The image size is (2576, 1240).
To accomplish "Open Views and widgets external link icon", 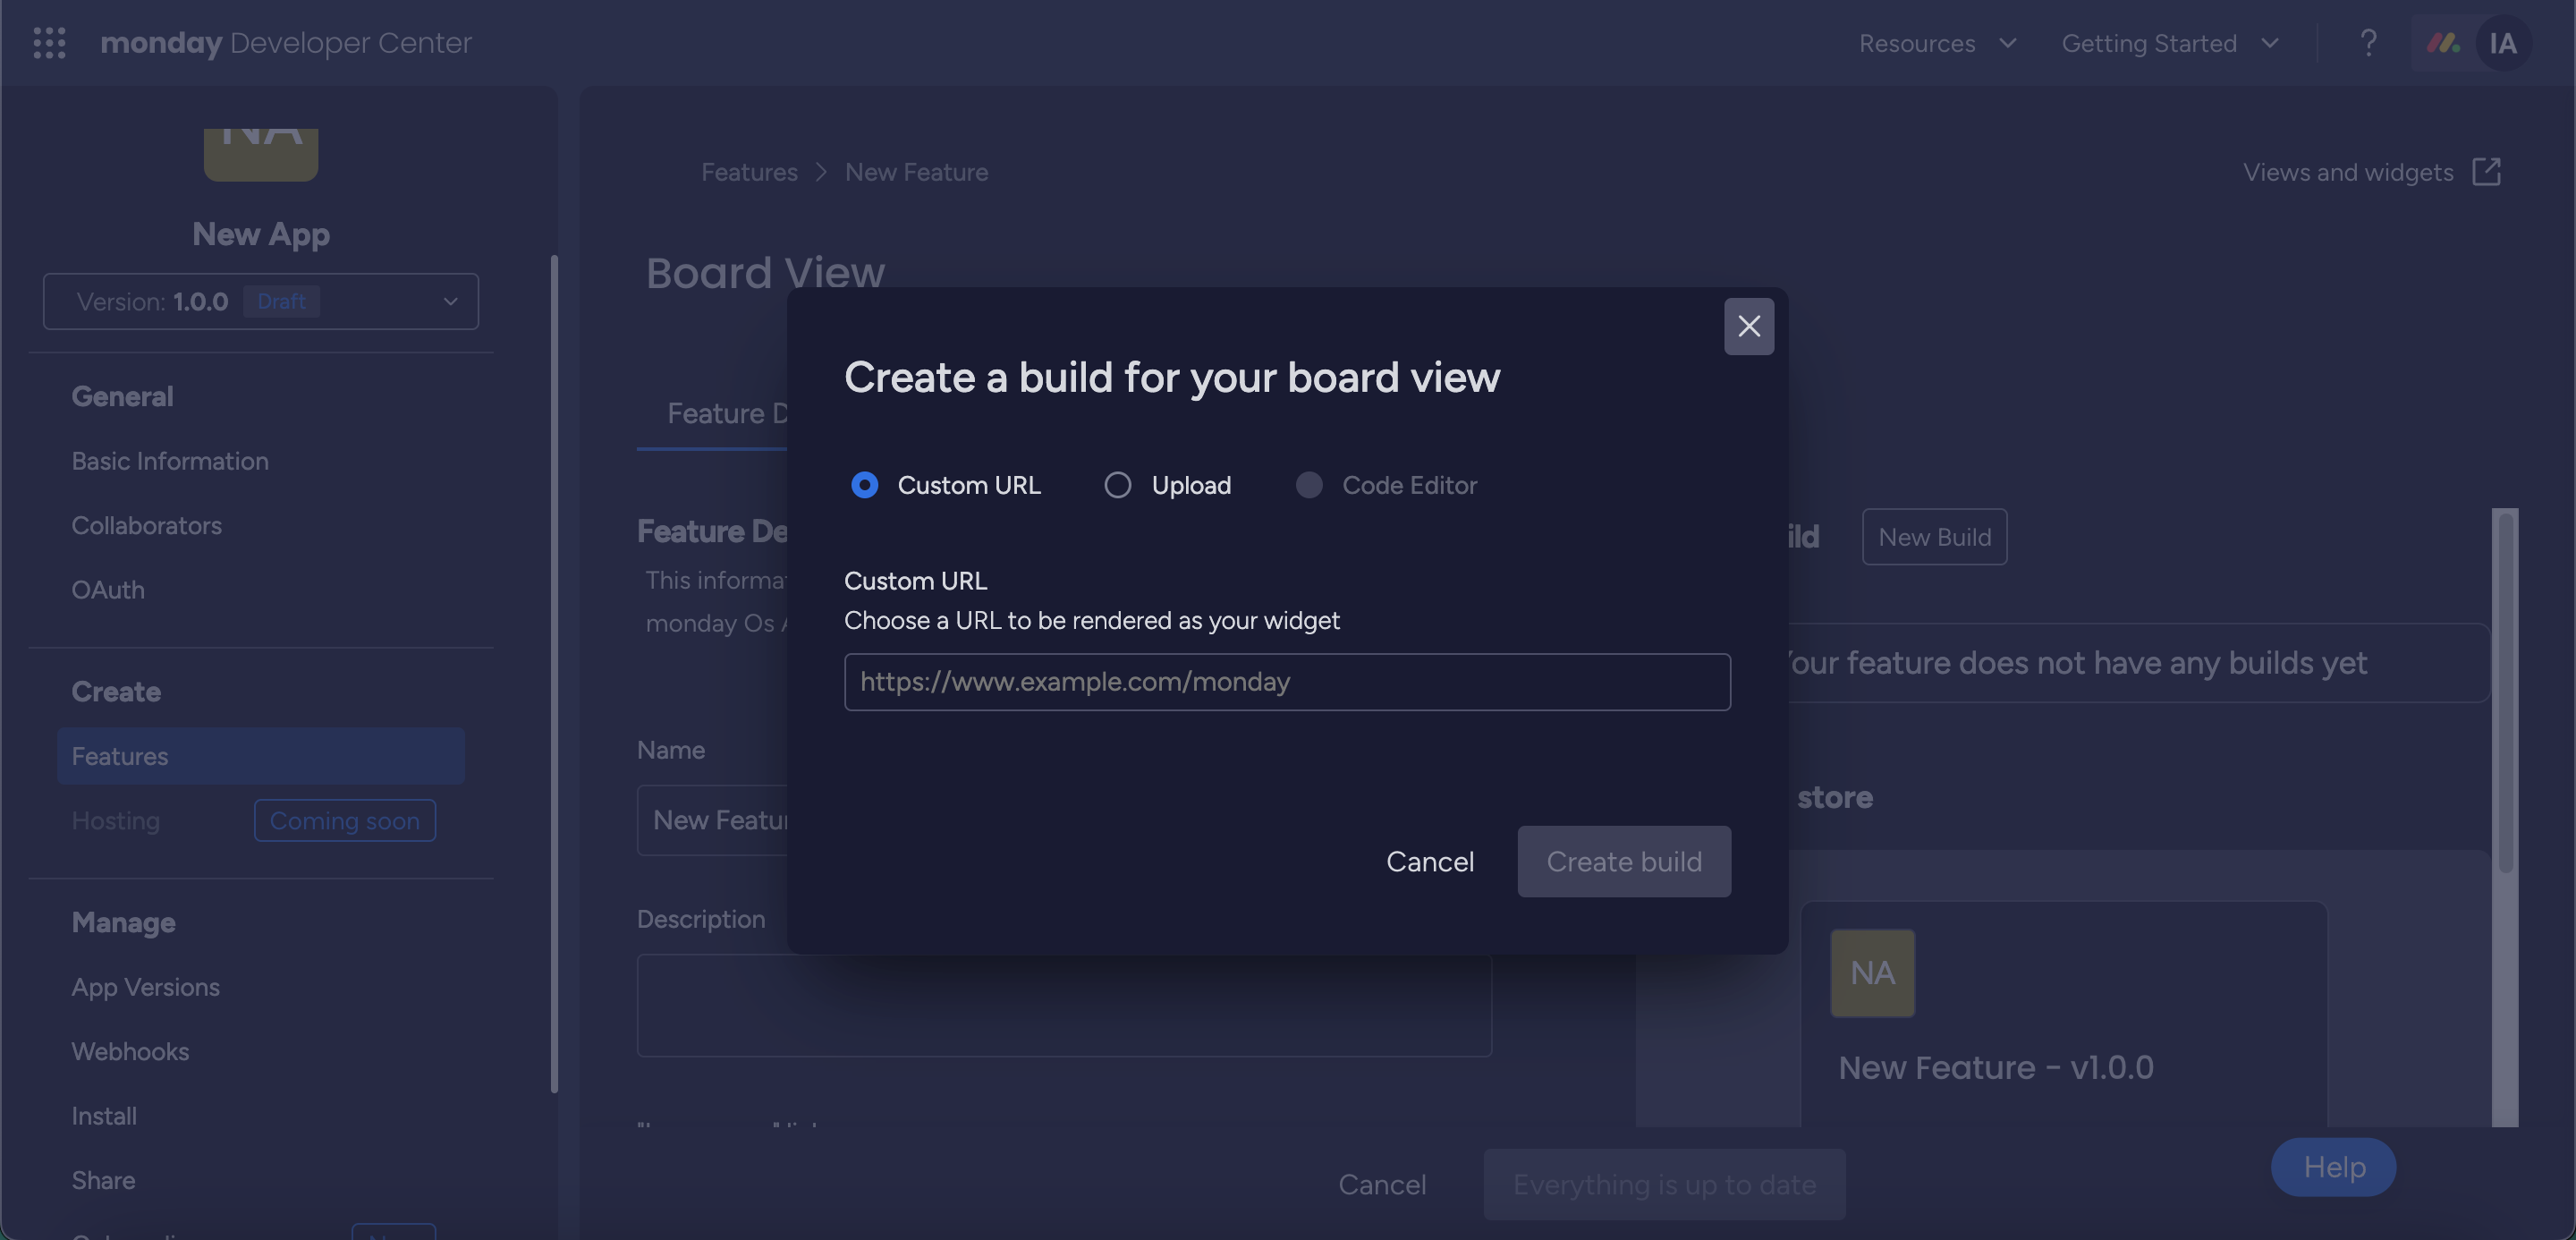I will (2486, 172).
